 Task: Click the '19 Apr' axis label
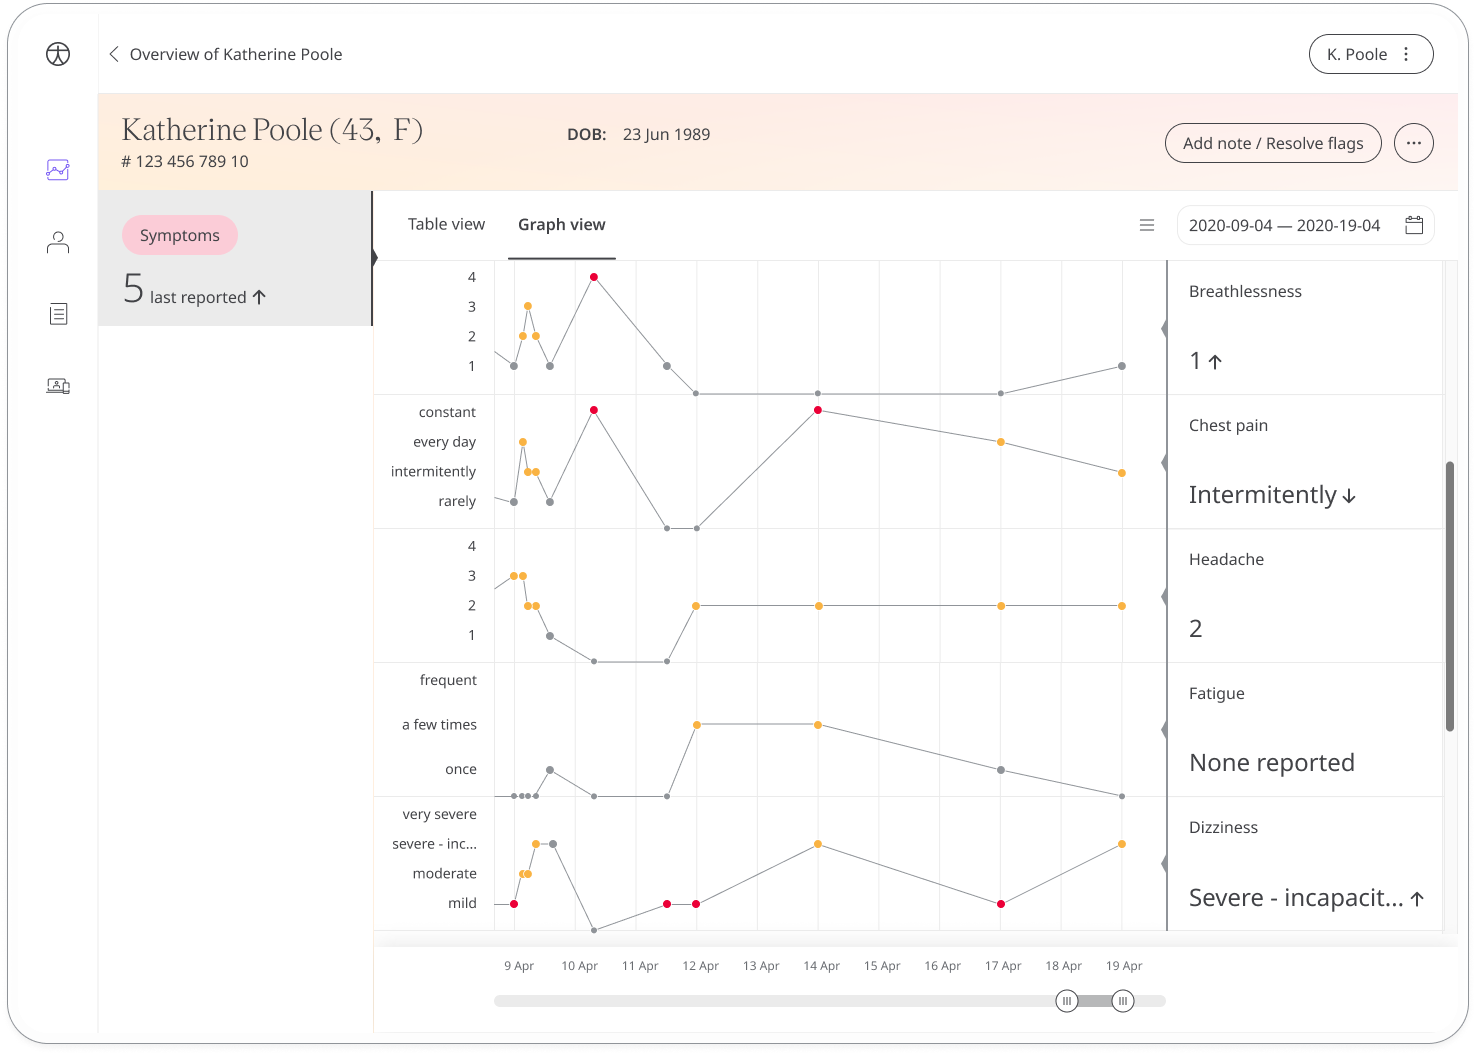point(1124,966)
